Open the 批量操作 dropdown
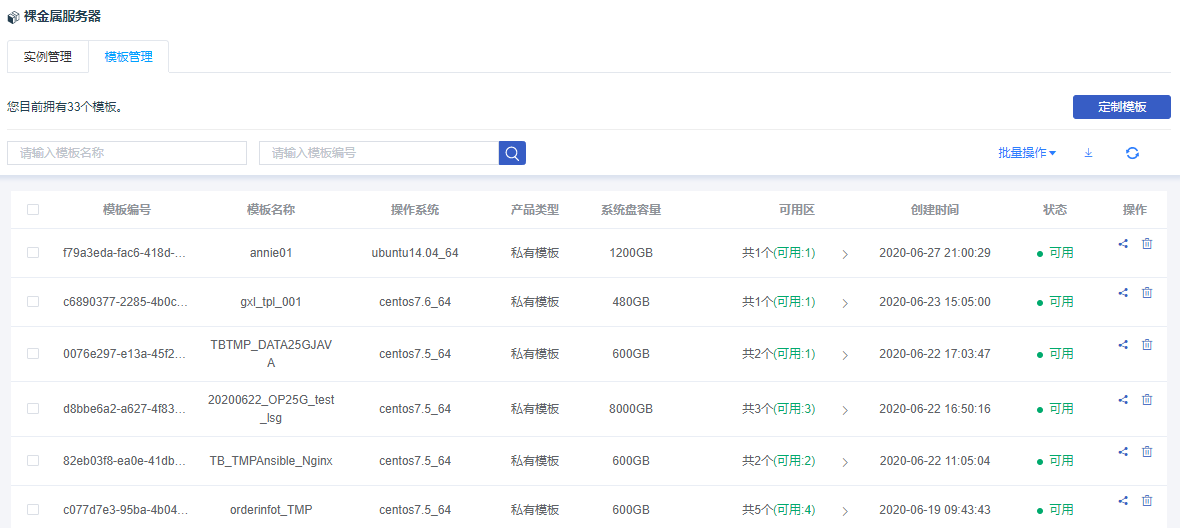The image size is (1180, 528). pos(1026,153)
